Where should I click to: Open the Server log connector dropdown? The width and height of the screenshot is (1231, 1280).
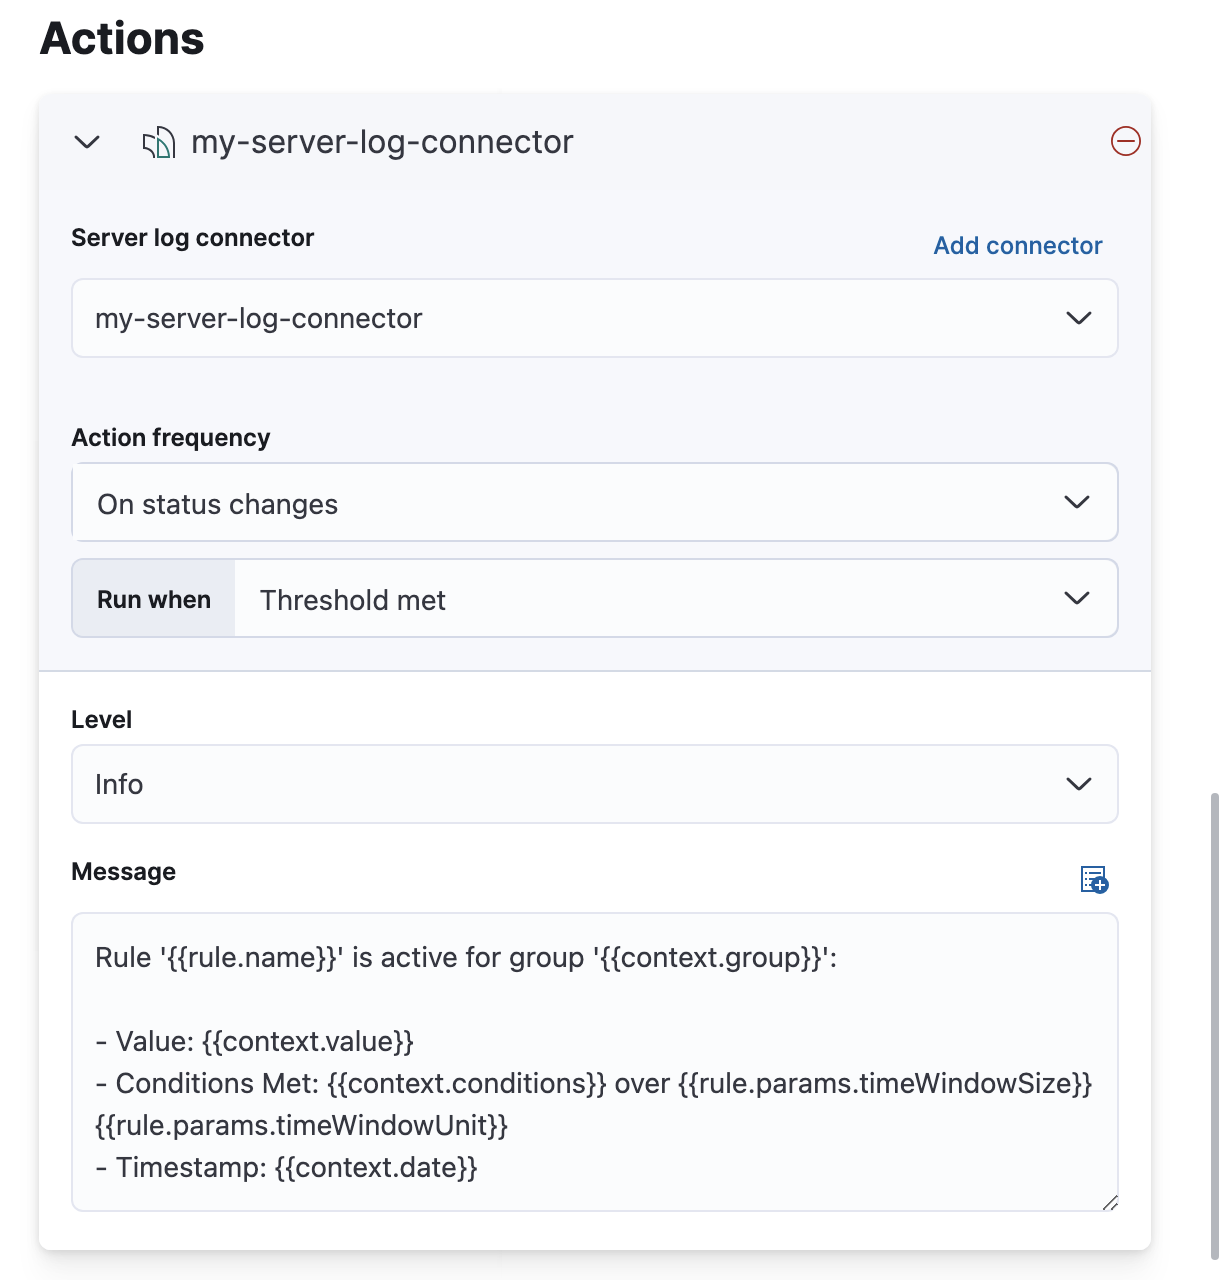pyautogui.click(x=594, y=318)
